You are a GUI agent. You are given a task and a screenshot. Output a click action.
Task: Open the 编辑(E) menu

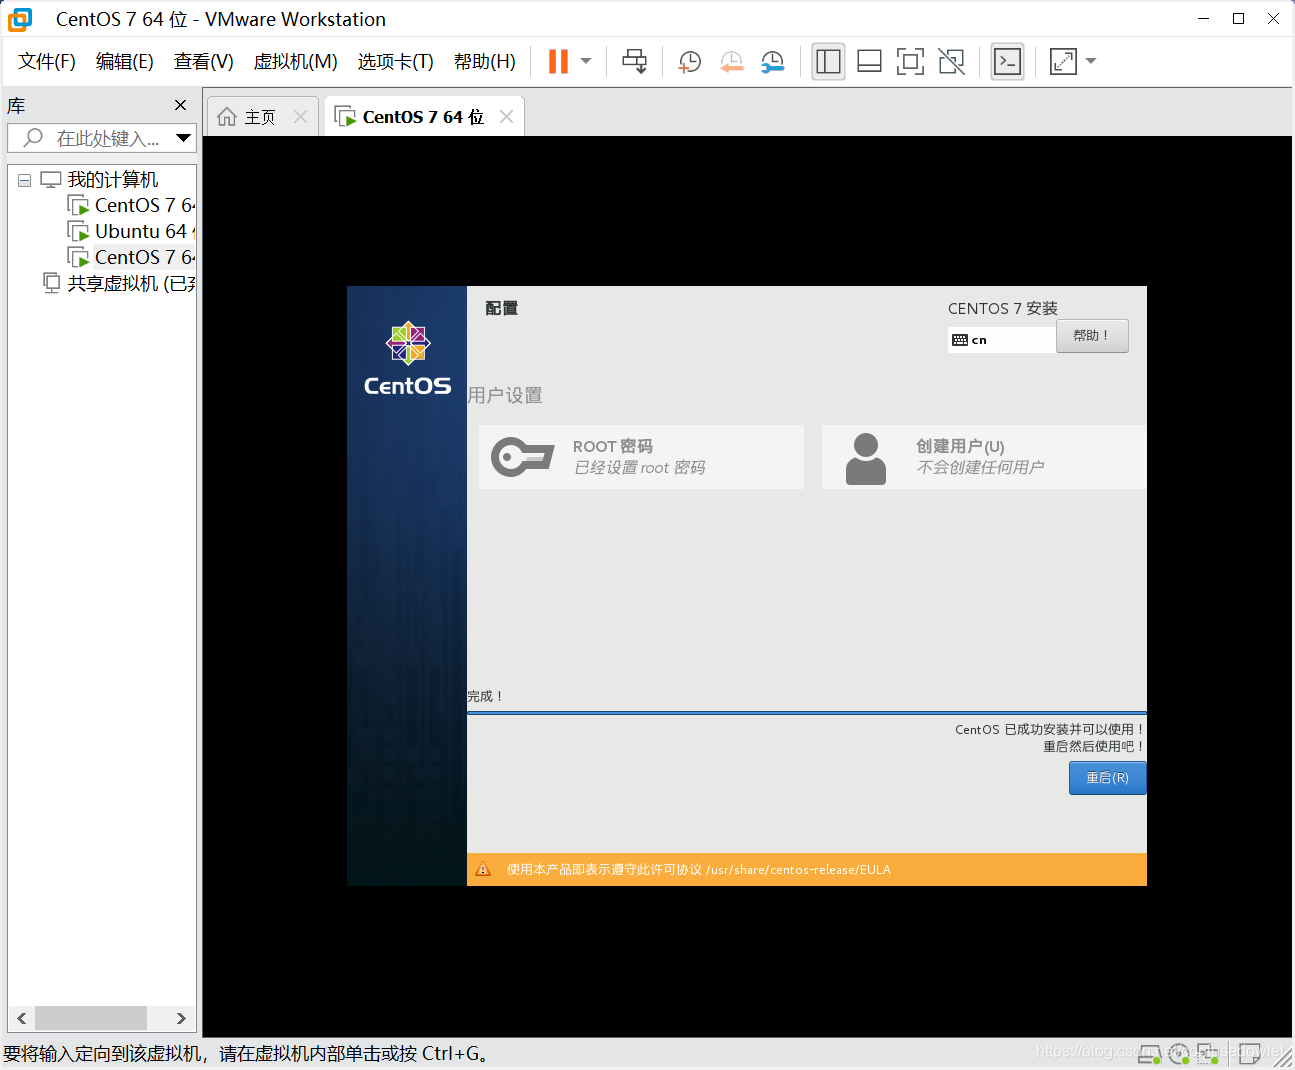click(125, 62)
